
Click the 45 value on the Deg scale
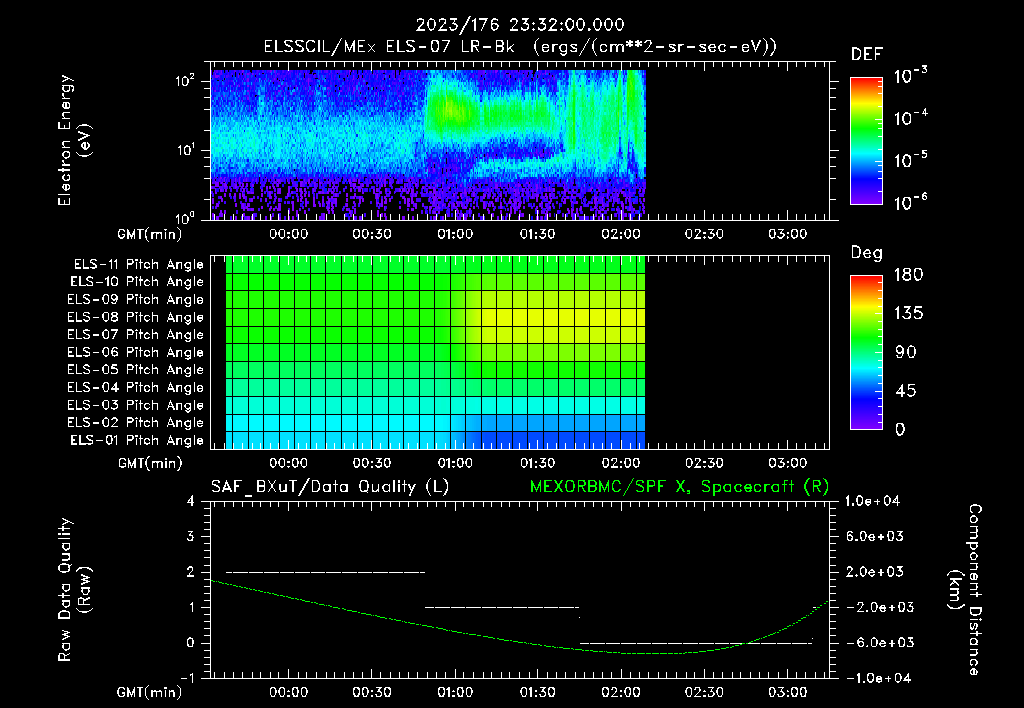pyautogui.click(x=906, y=391)
